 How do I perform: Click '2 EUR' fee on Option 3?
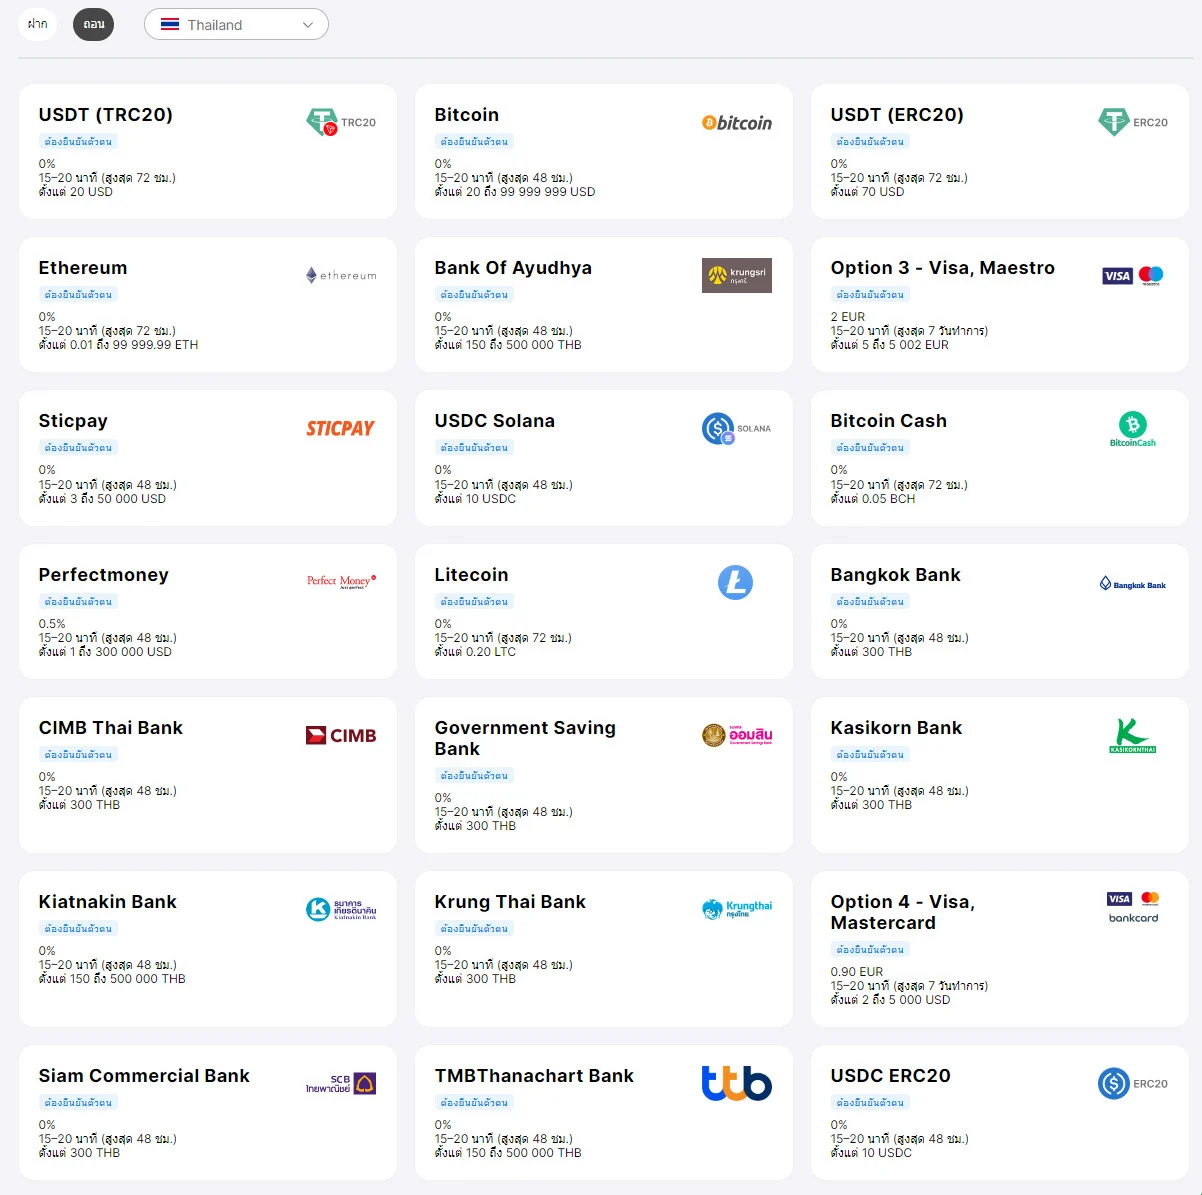848,317
